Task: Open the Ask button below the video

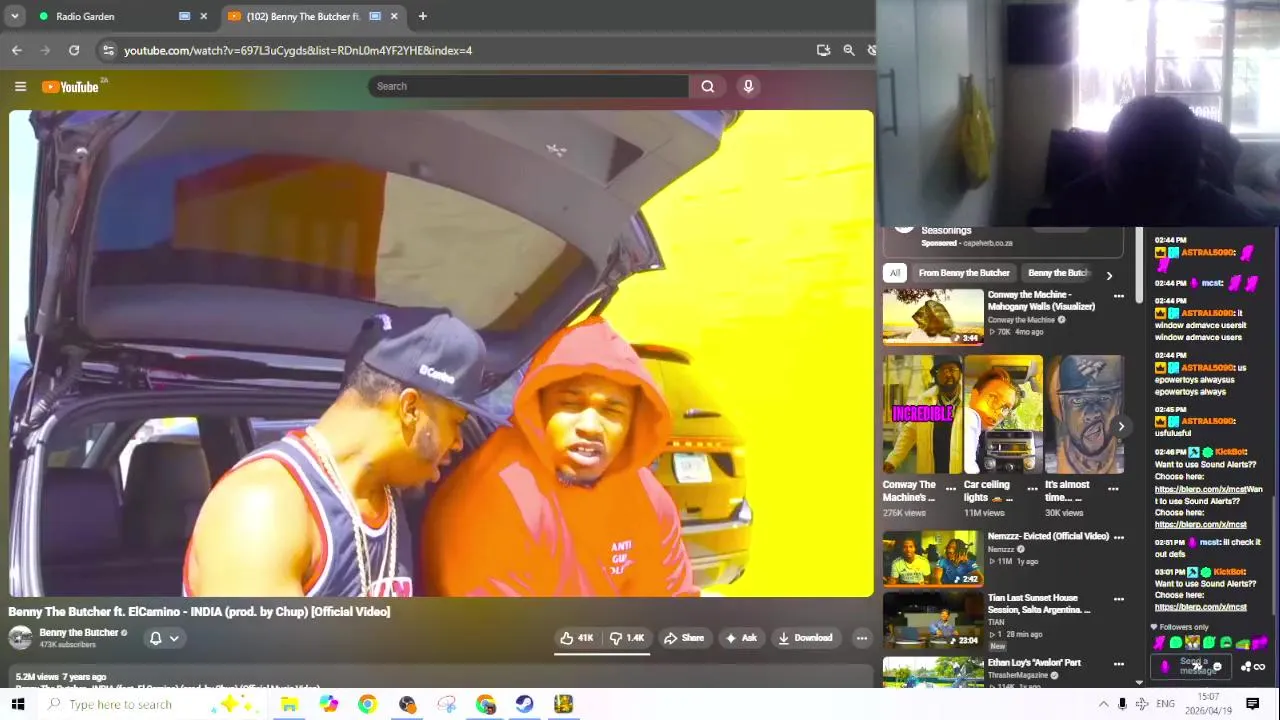Action: pos(741,638)
